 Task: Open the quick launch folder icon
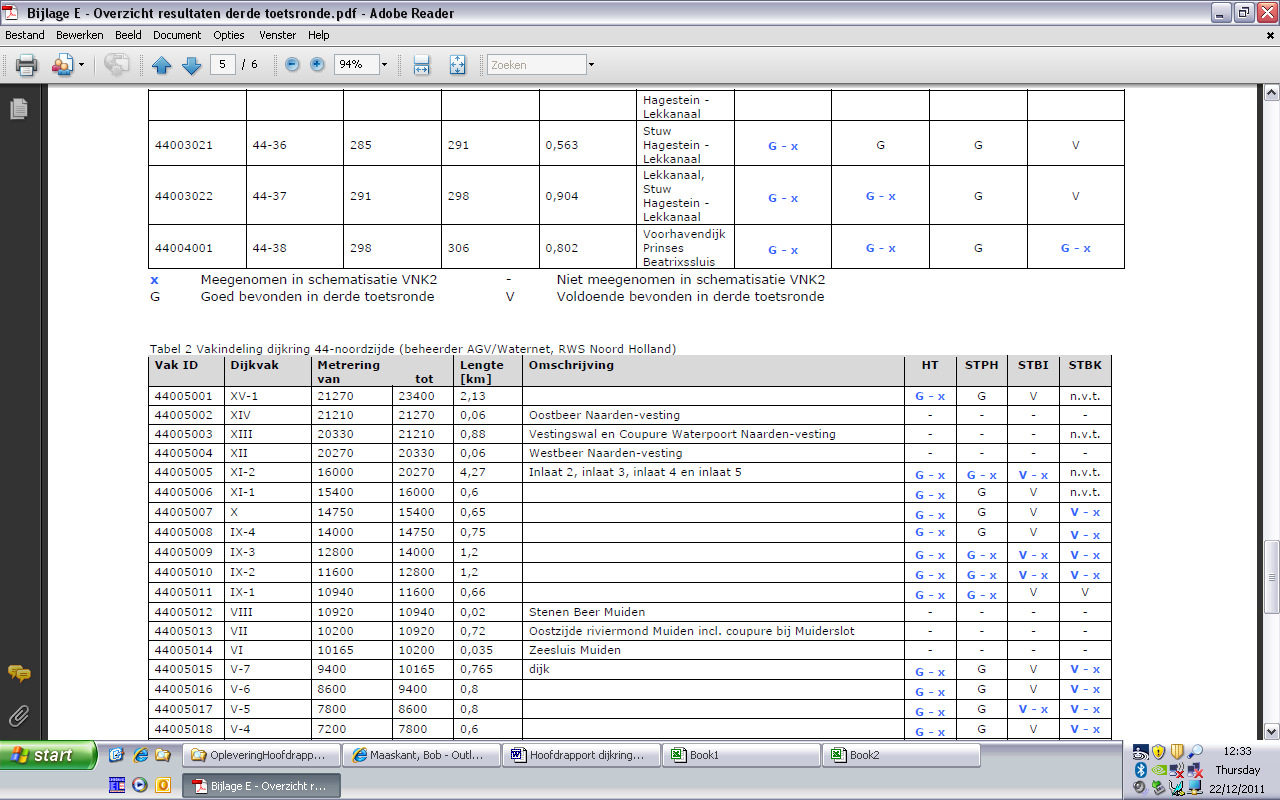click(162, 755)
